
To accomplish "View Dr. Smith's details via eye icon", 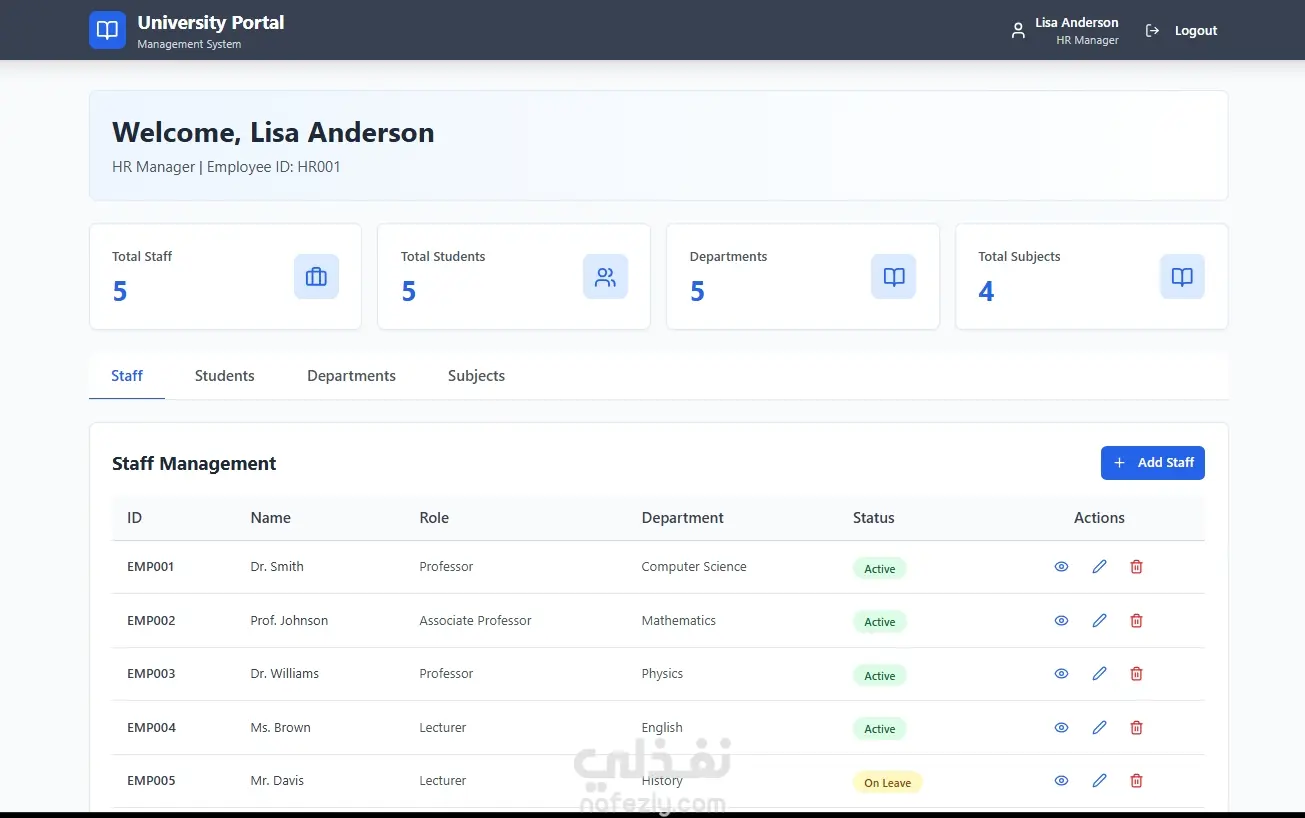I will [x=1061, y=567].
